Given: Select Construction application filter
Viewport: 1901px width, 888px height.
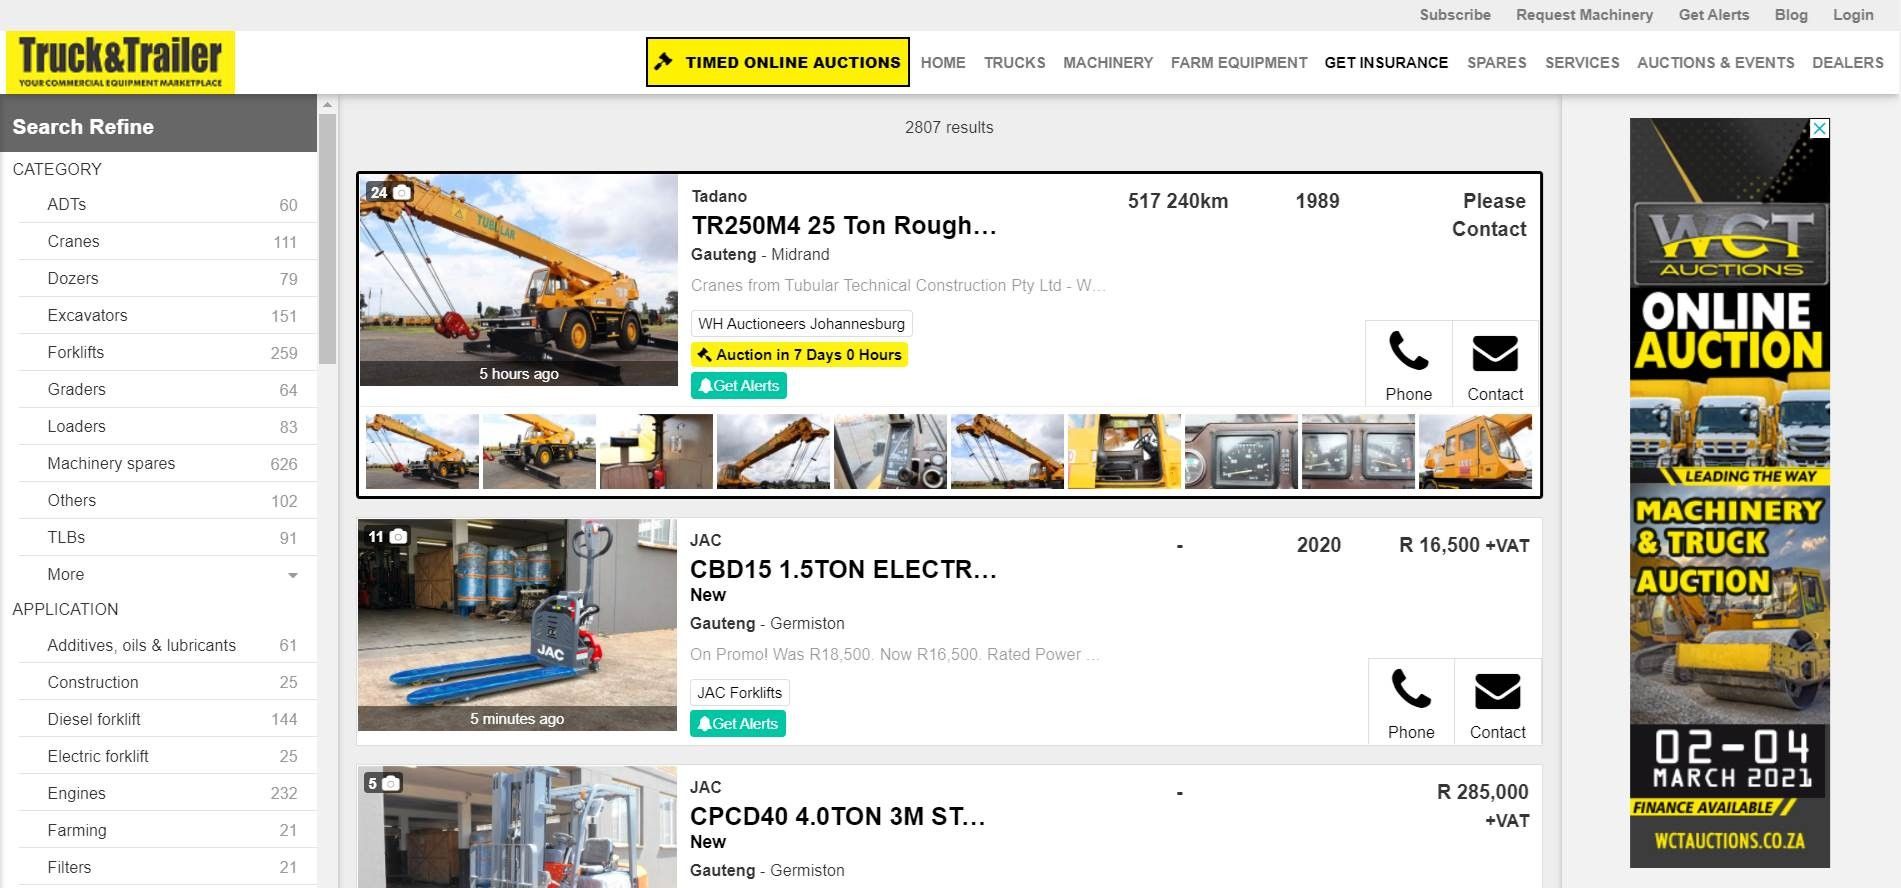Looking at the screenshot, I should coord(167,682).
